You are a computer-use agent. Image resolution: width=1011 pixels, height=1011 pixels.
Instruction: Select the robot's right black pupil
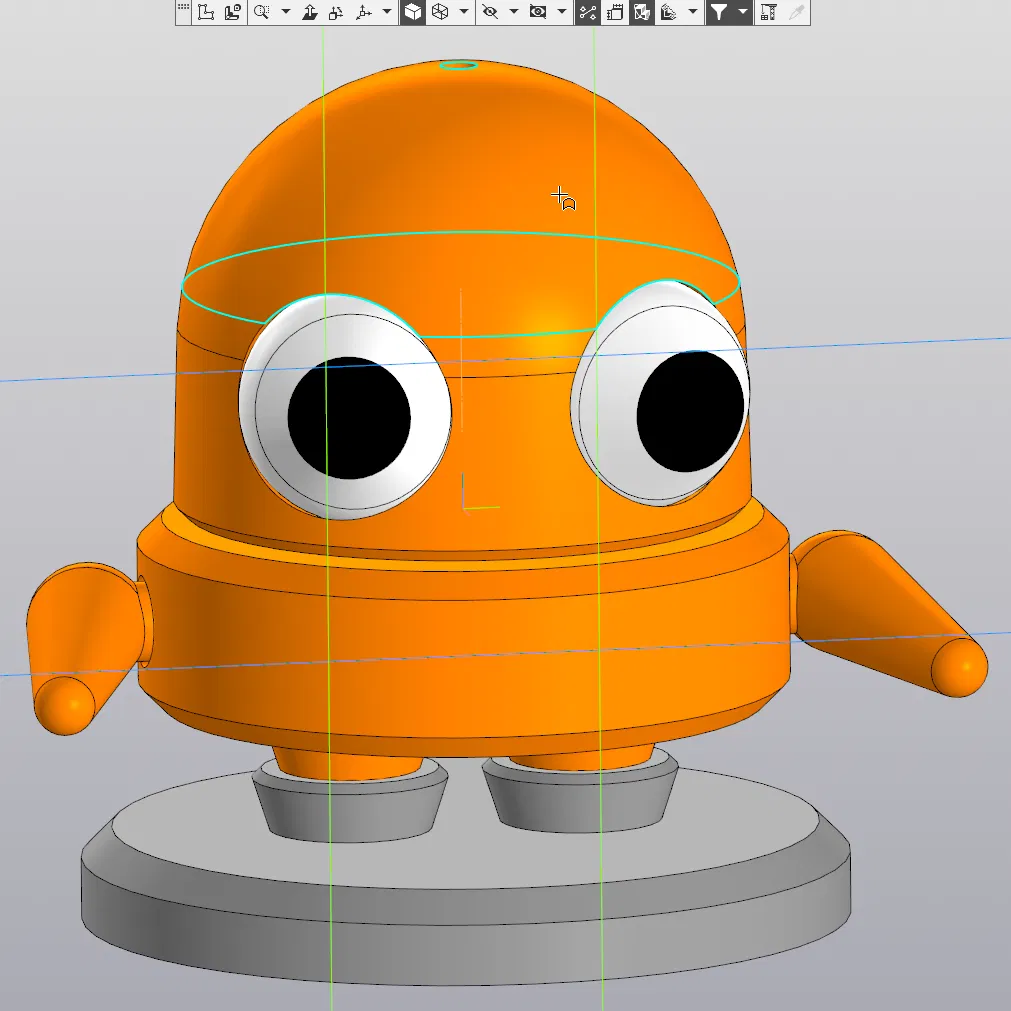690,411
